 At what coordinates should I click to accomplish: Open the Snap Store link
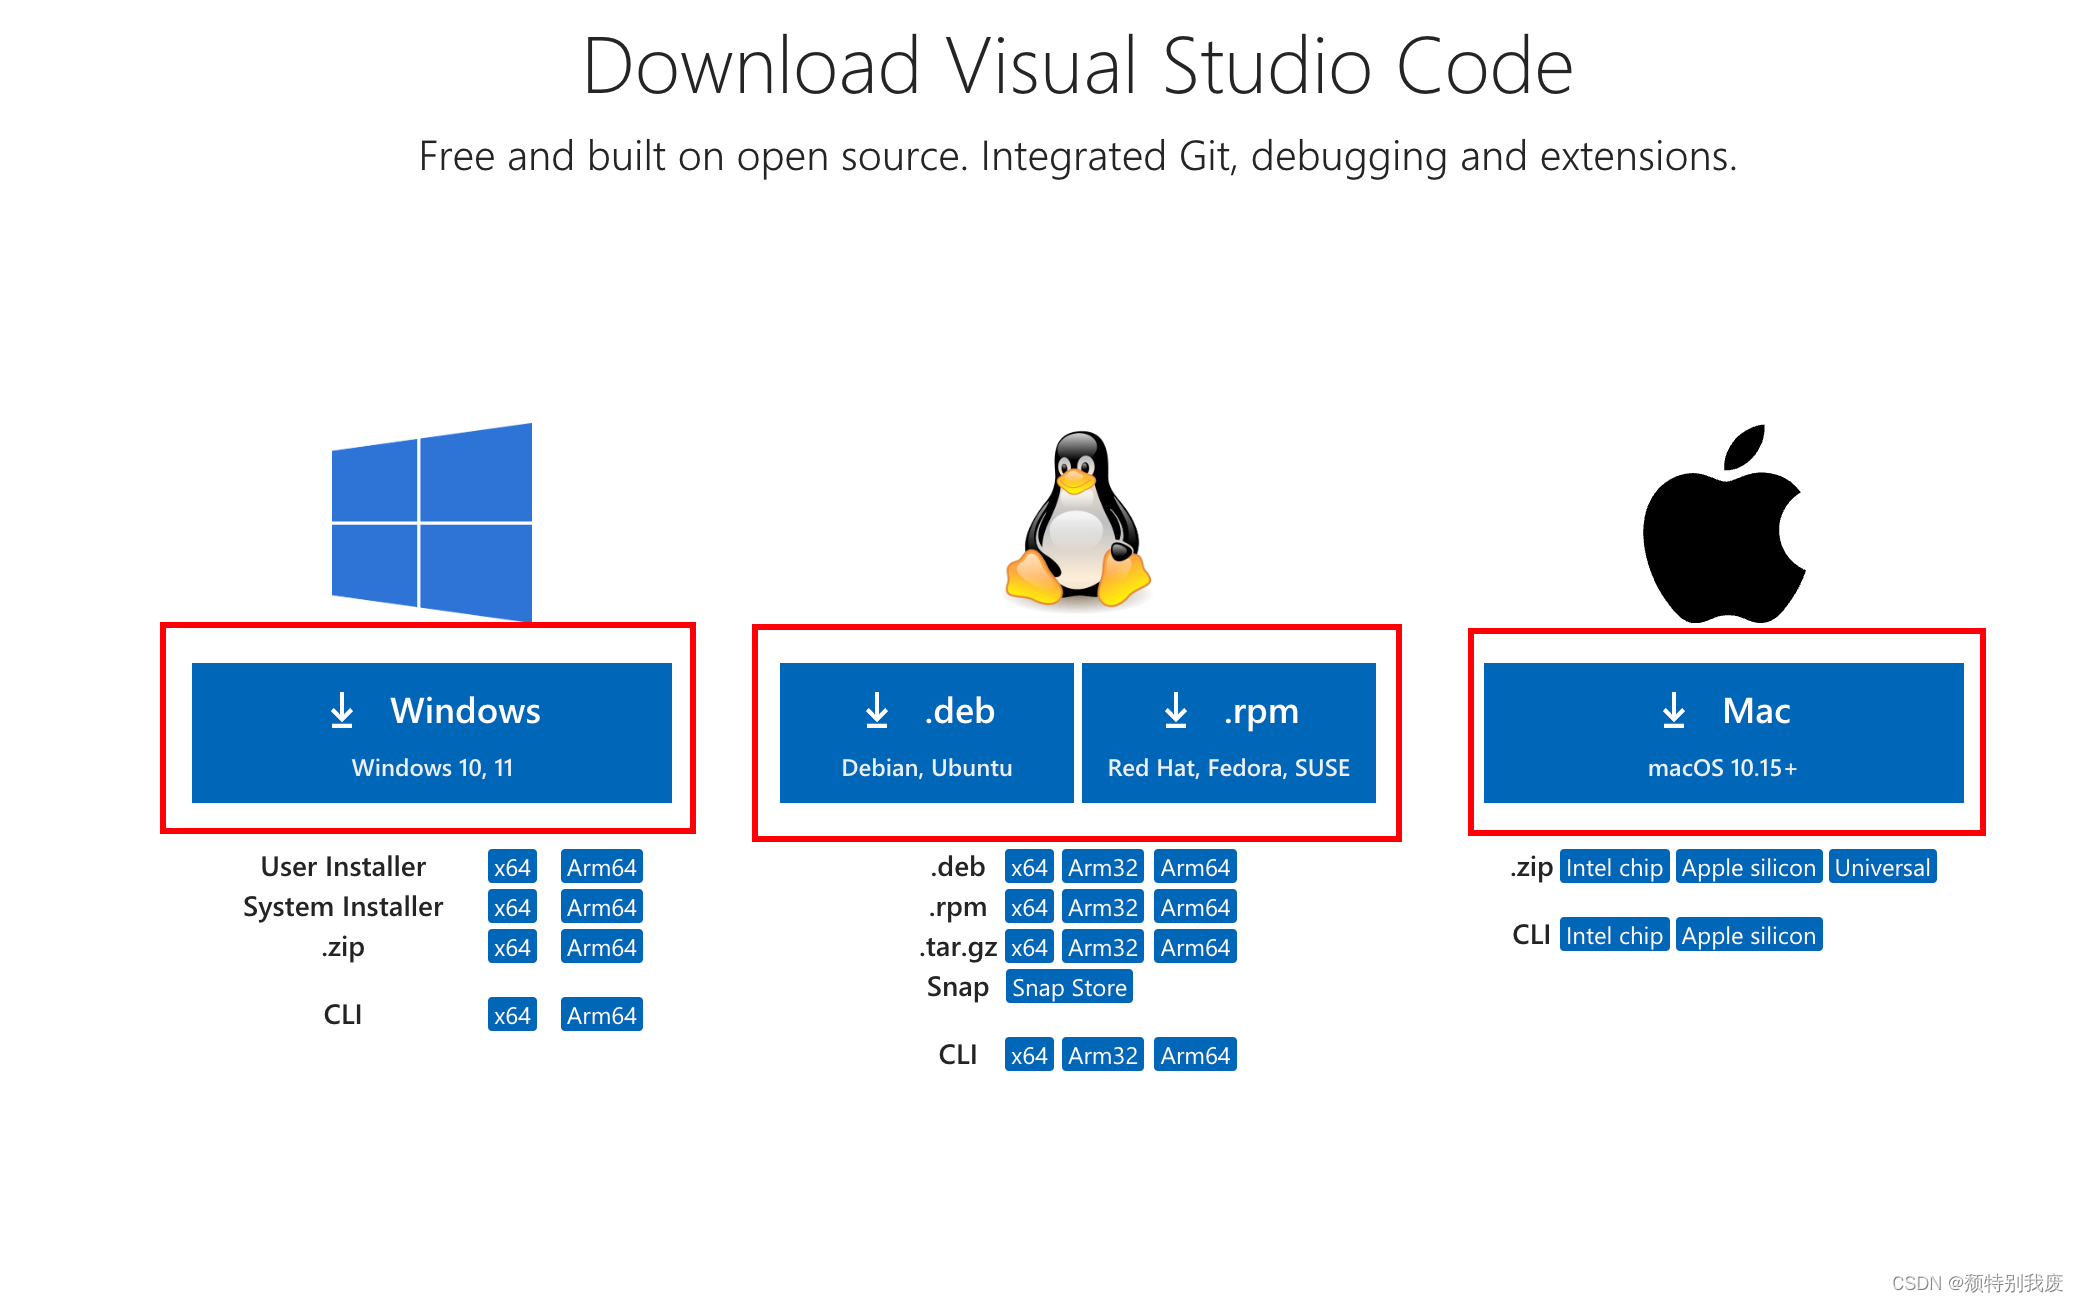tap(1069, 987)
